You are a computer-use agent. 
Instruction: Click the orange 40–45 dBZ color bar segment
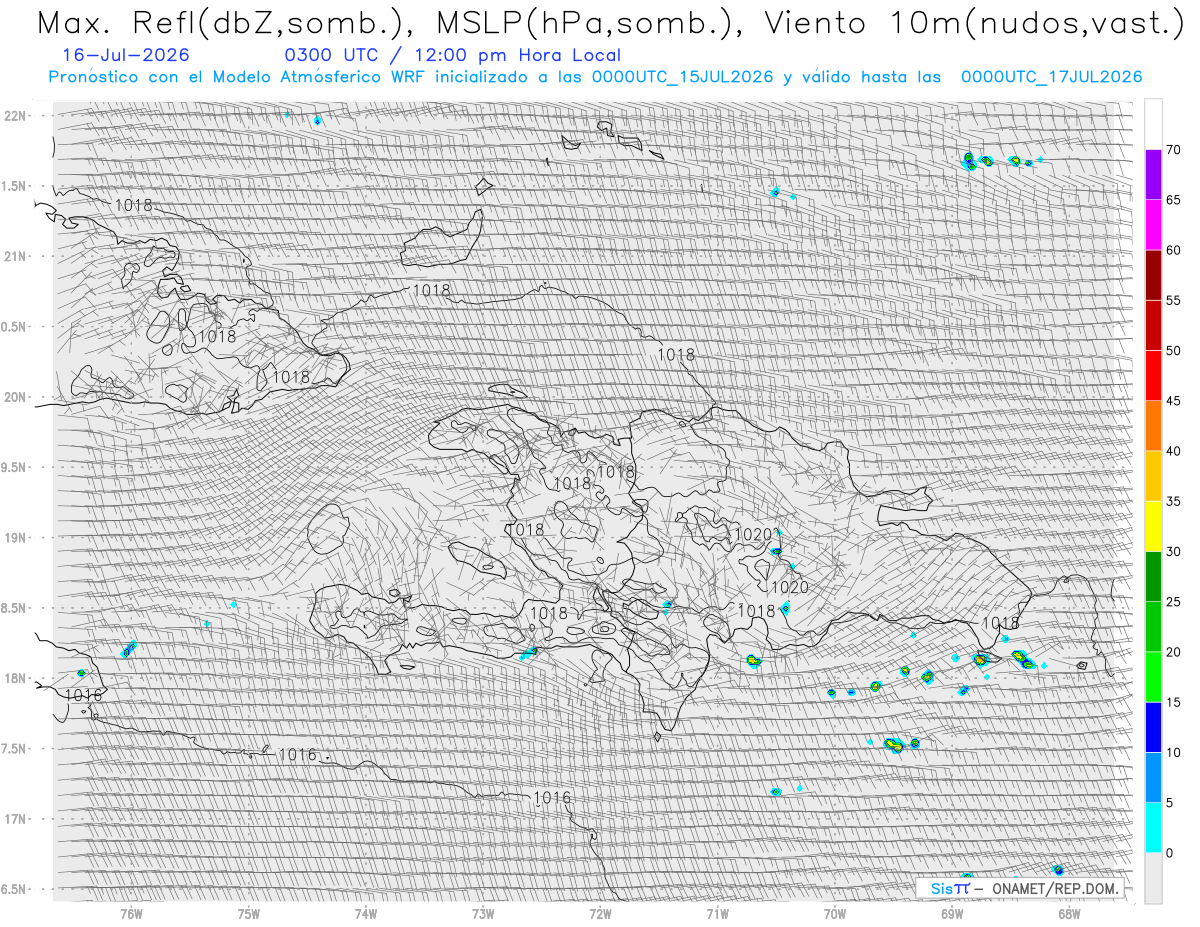1153,426
